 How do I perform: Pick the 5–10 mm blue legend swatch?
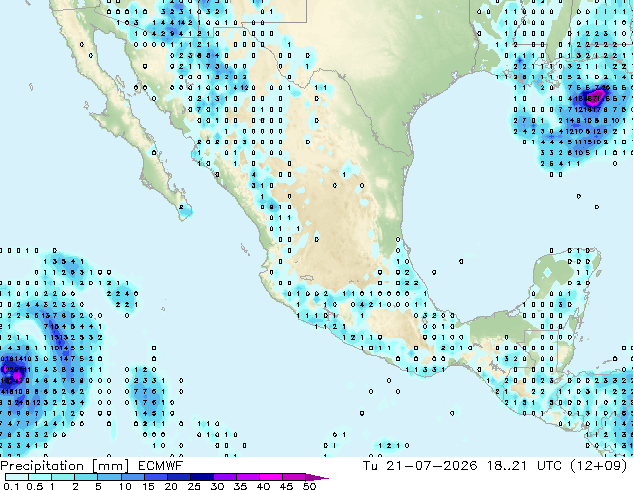point(109,477)
